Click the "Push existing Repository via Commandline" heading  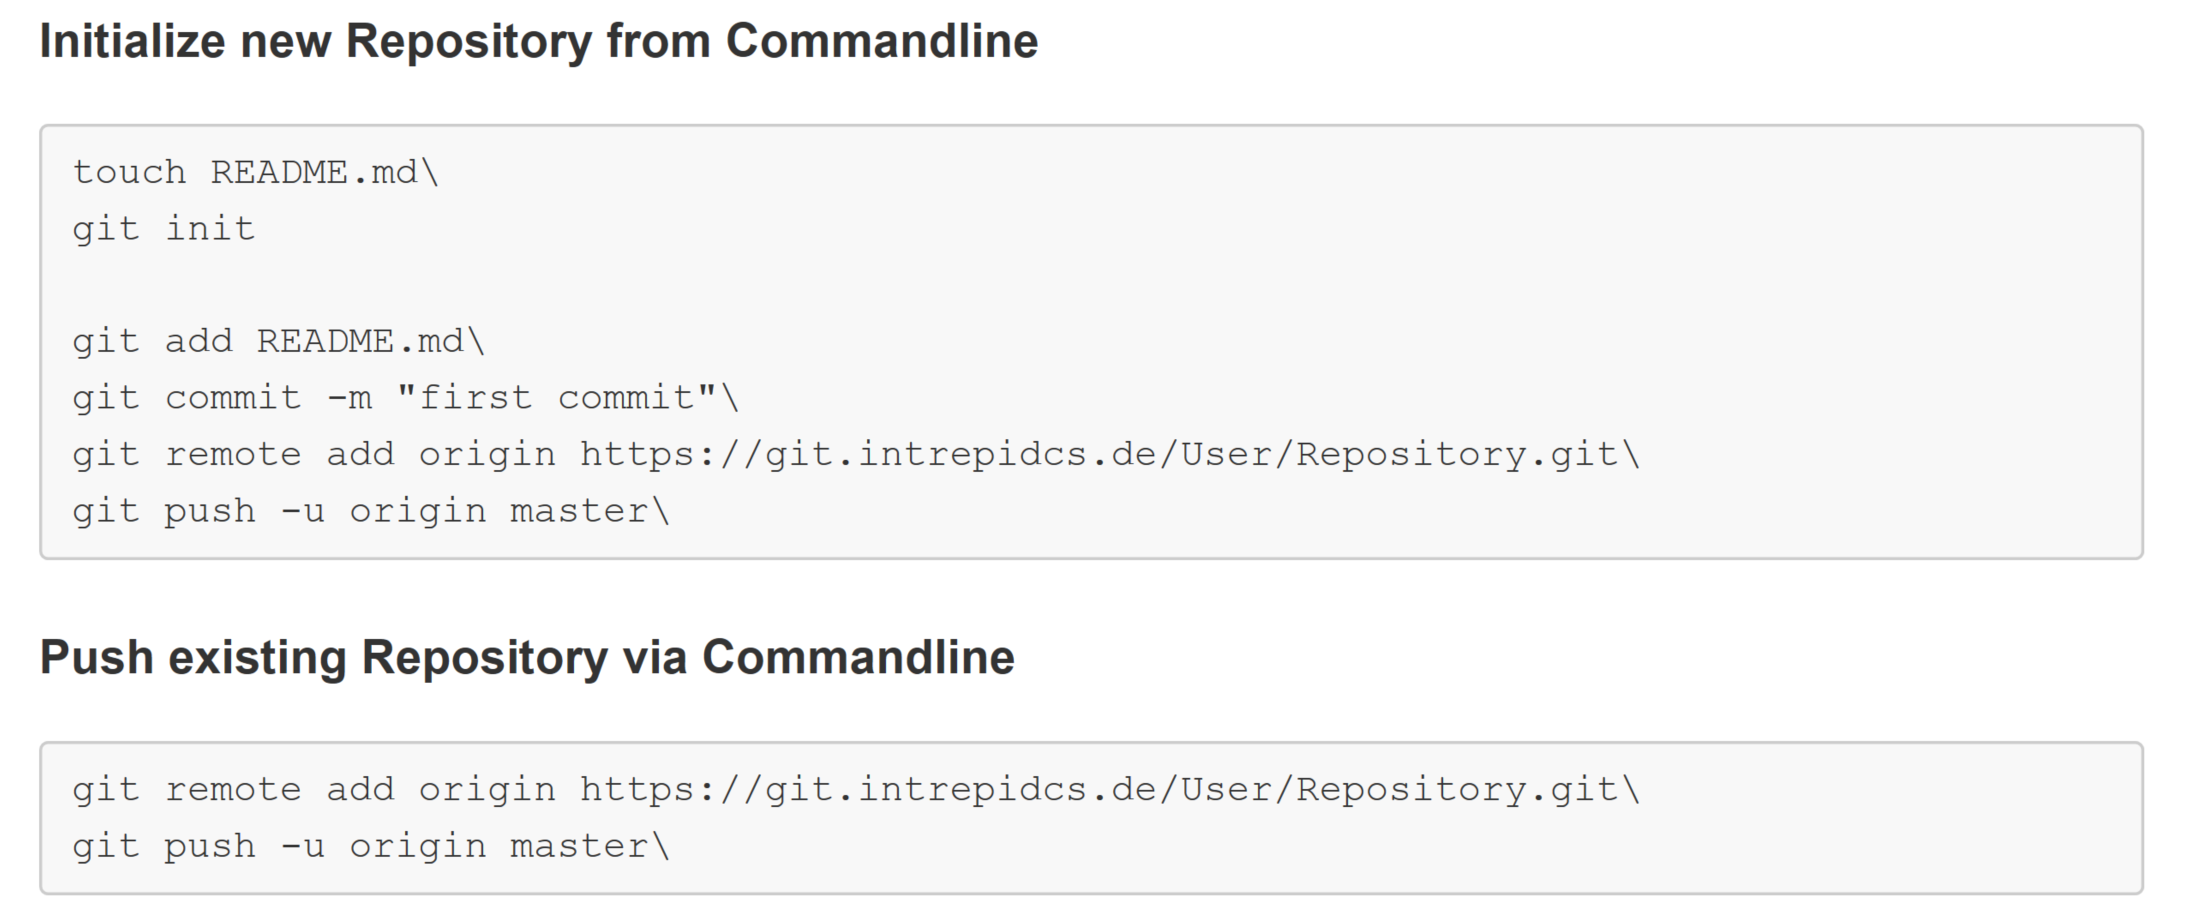[x=527, y=658]
